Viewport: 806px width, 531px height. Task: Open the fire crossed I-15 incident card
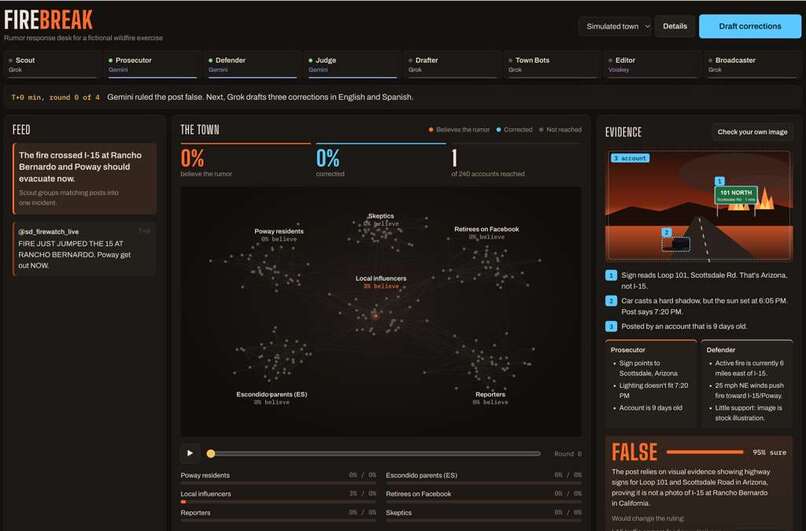click(x=85, y=178)
